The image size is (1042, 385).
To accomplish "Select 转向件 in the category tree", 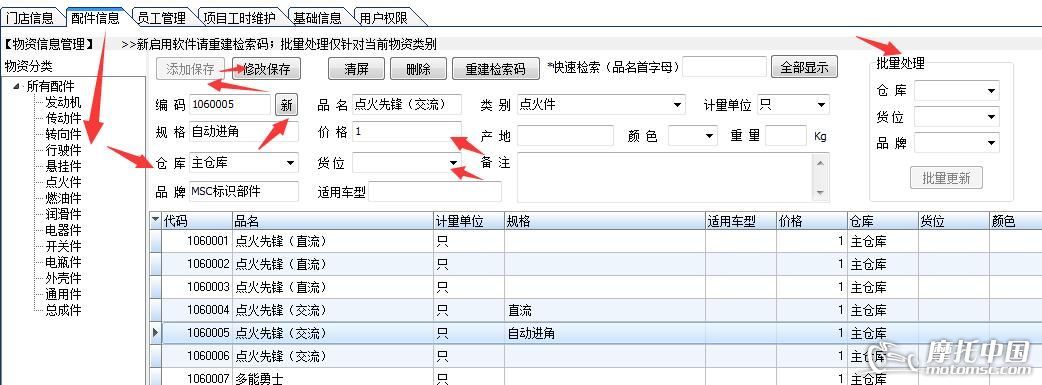I will 63,134.
